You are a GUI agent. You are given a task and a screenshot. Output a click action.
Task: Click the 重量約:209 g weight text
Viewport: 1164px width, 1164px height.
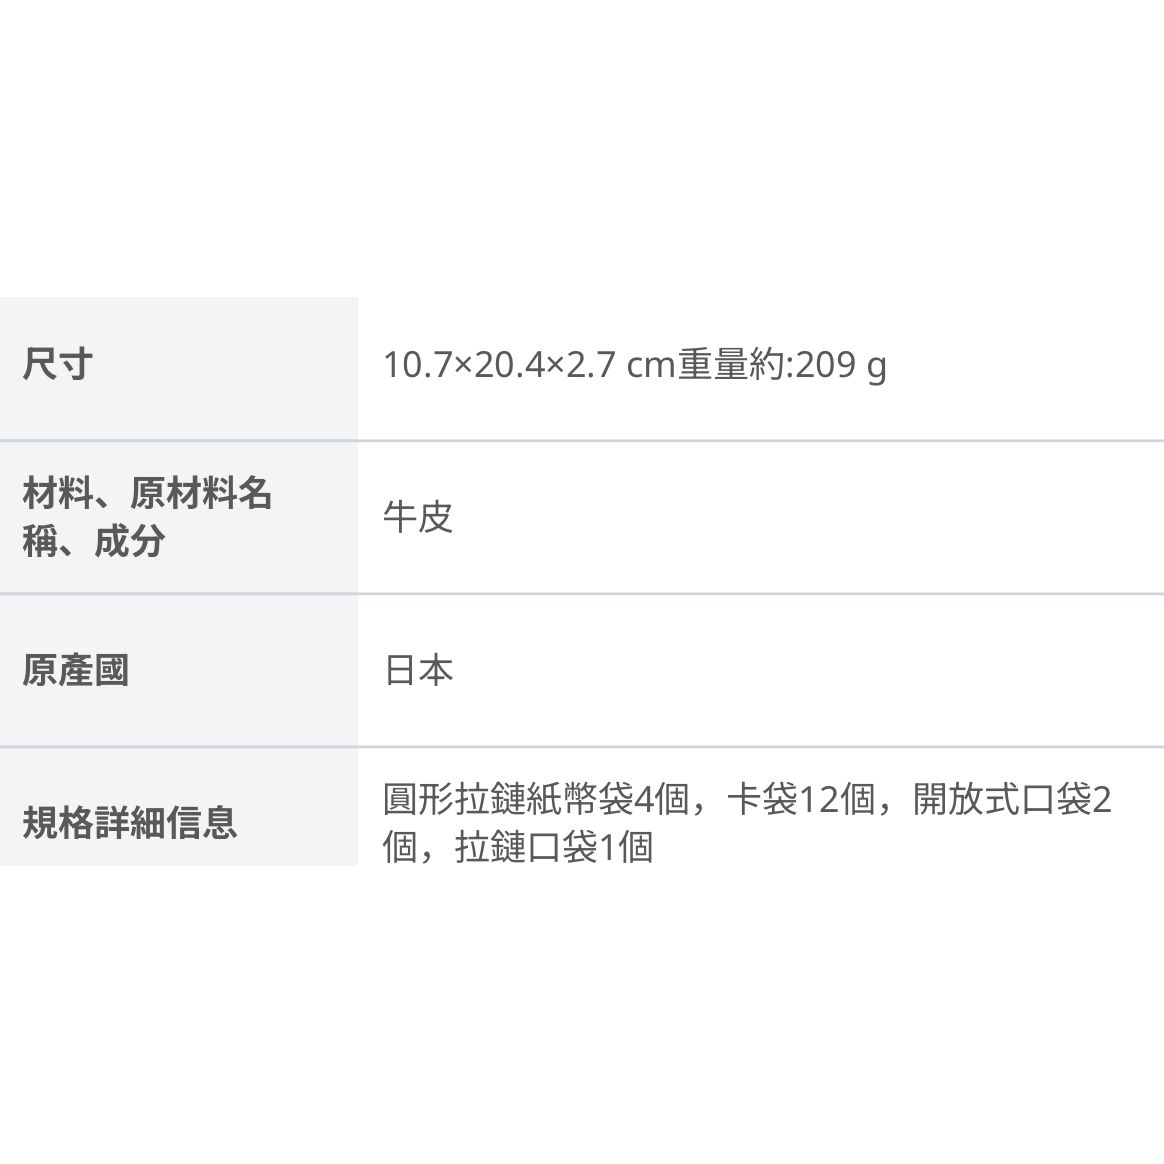[782, 365]
